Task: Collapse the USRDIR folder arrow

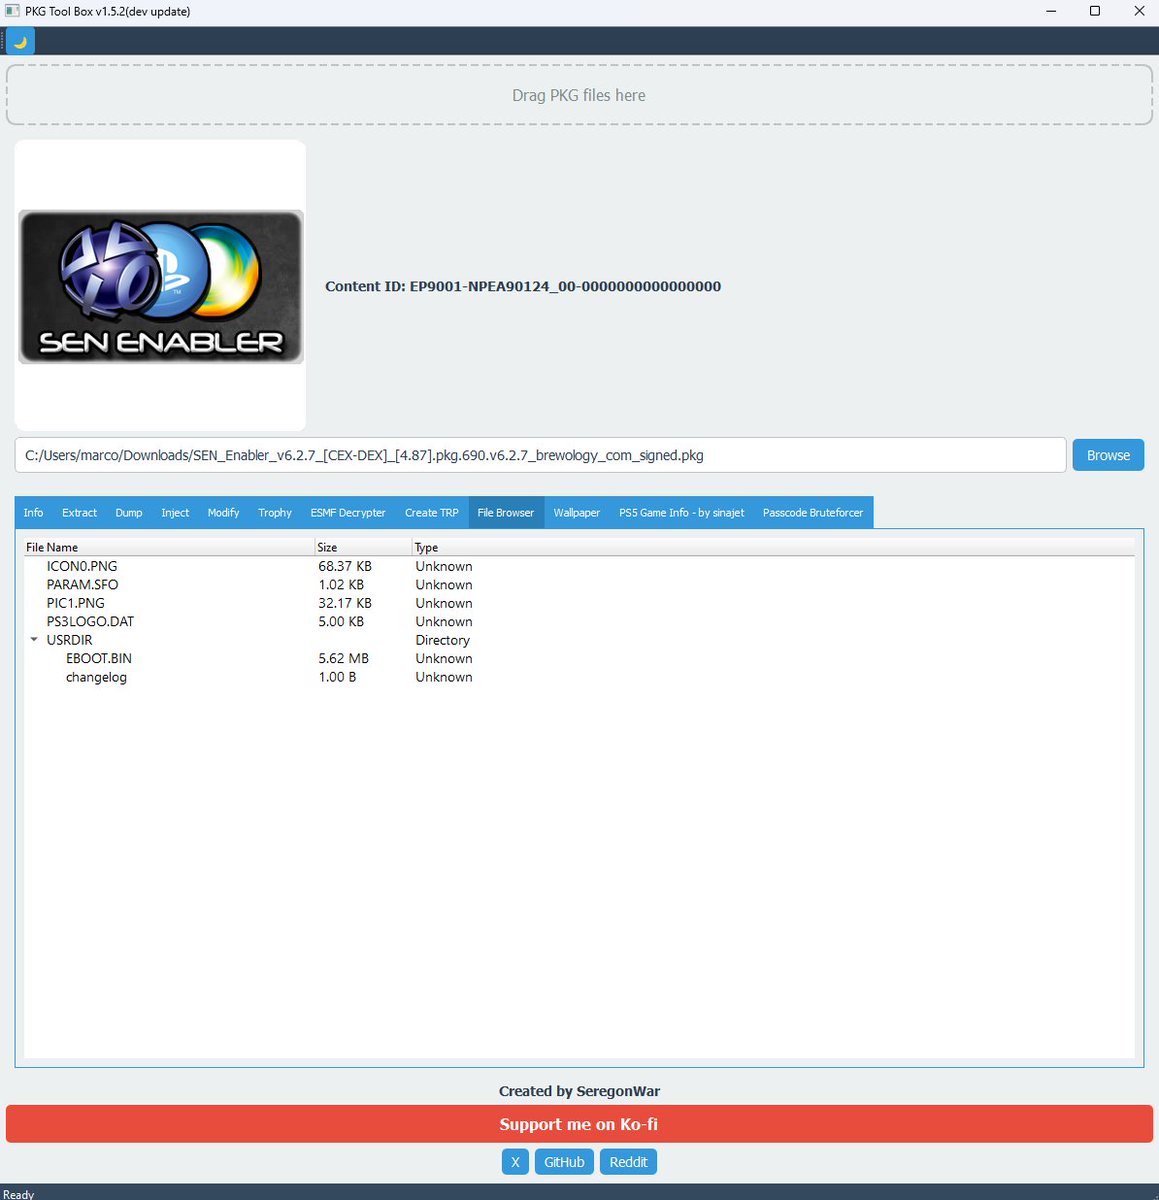Action: (x=34, y=640)
